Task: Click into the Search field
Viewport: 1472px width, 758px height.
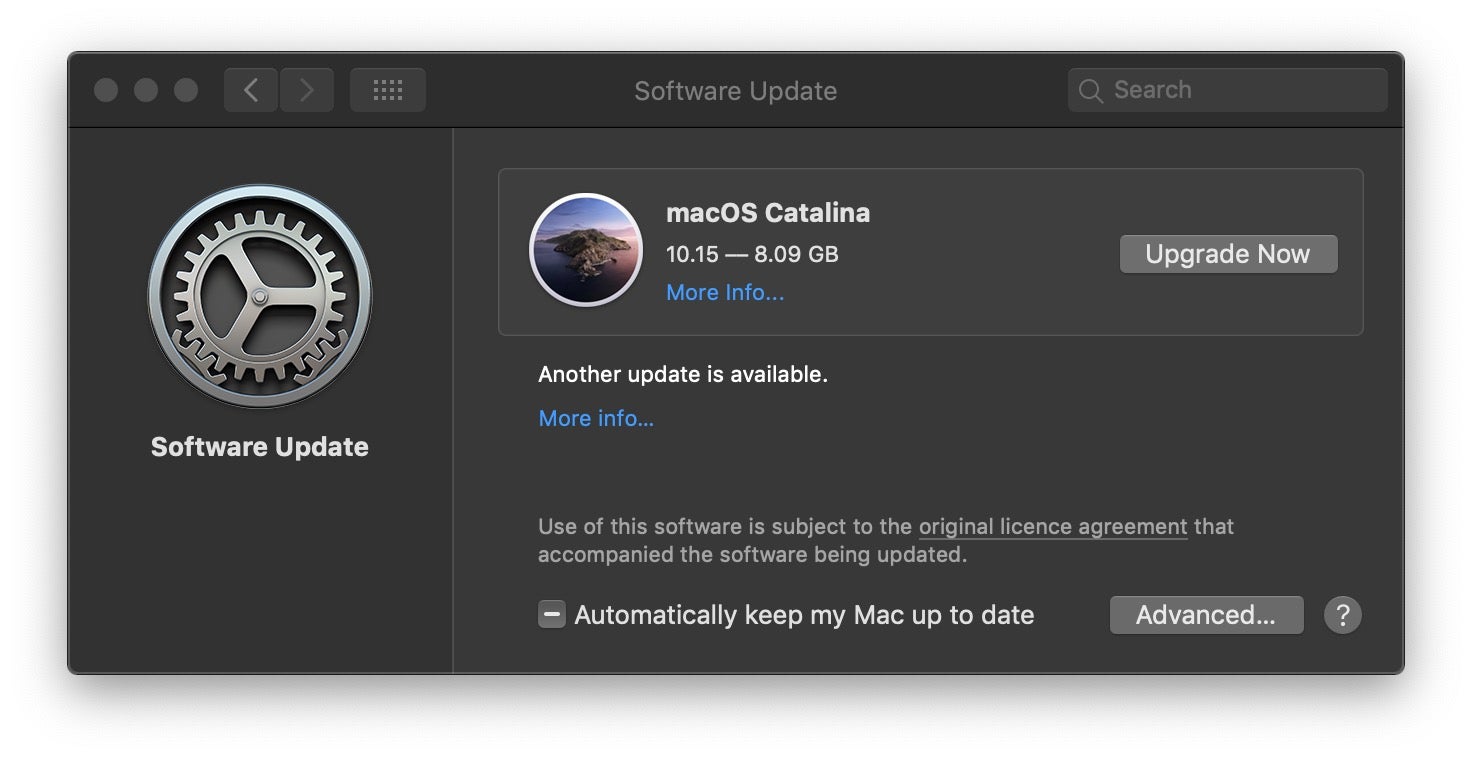Action: [x=1240, y=91]
